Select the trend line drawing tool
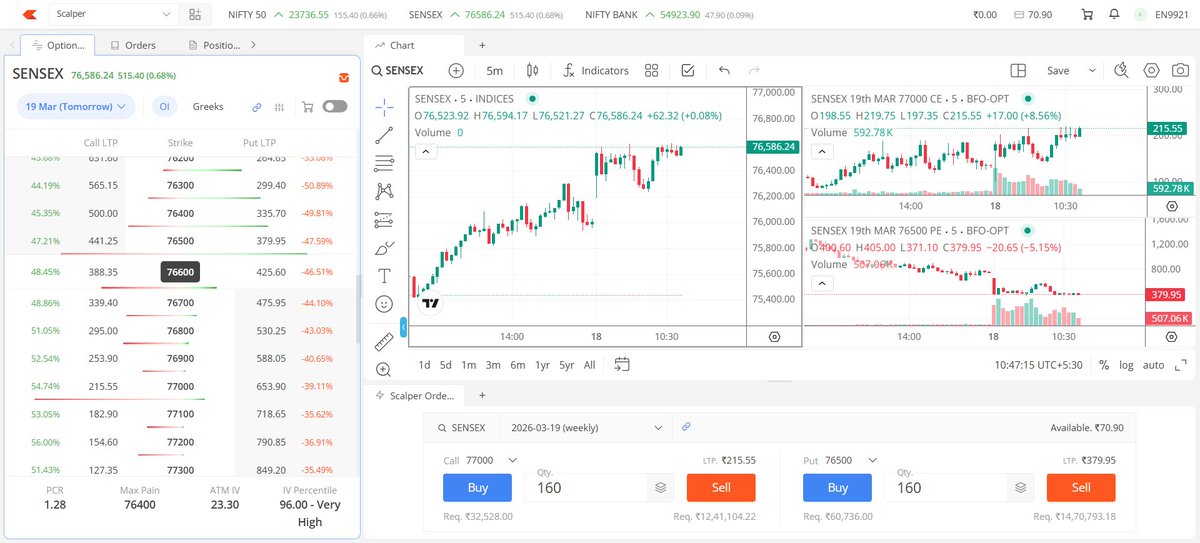The width and height of the screenshot is (1200, 543). (x=384, y=135)
